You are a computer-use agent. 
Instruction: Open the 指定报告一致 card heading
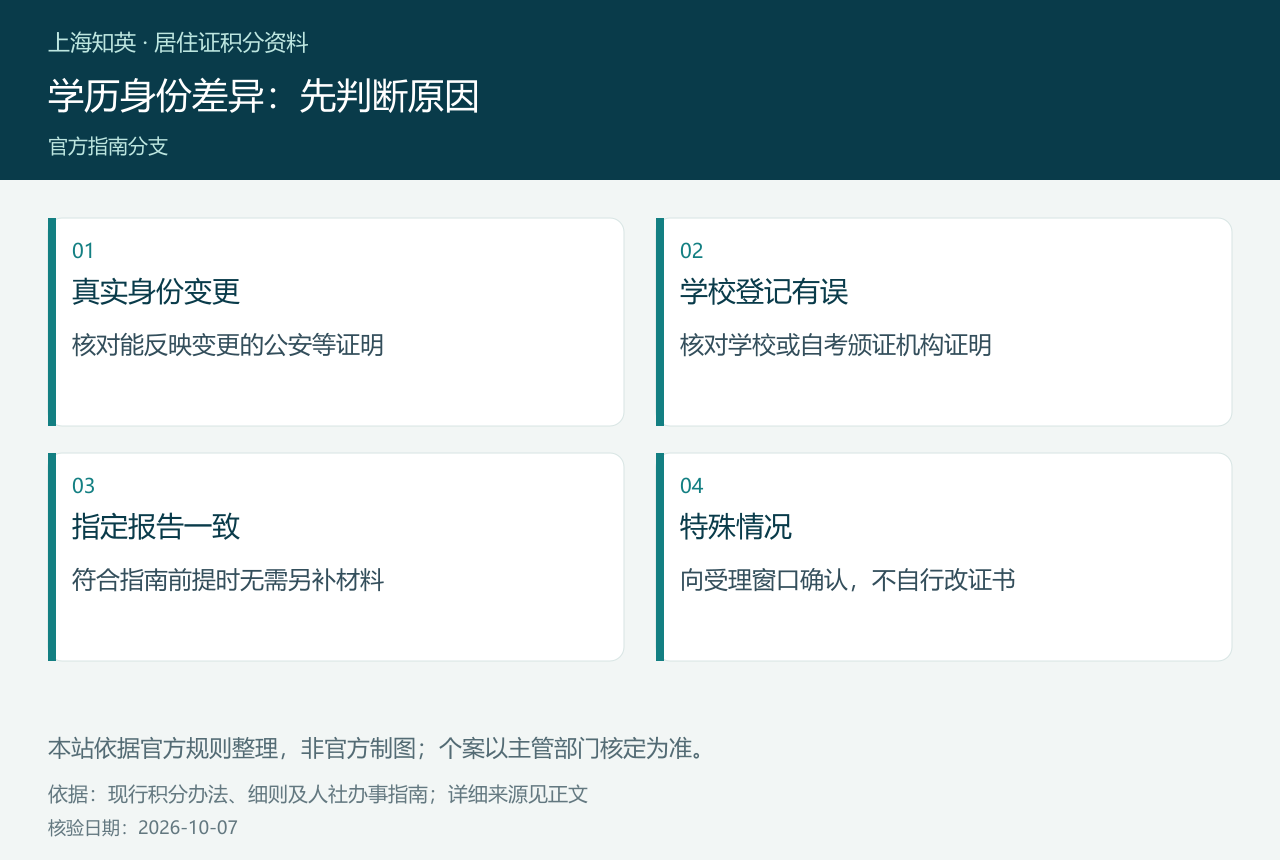(156, 527)
